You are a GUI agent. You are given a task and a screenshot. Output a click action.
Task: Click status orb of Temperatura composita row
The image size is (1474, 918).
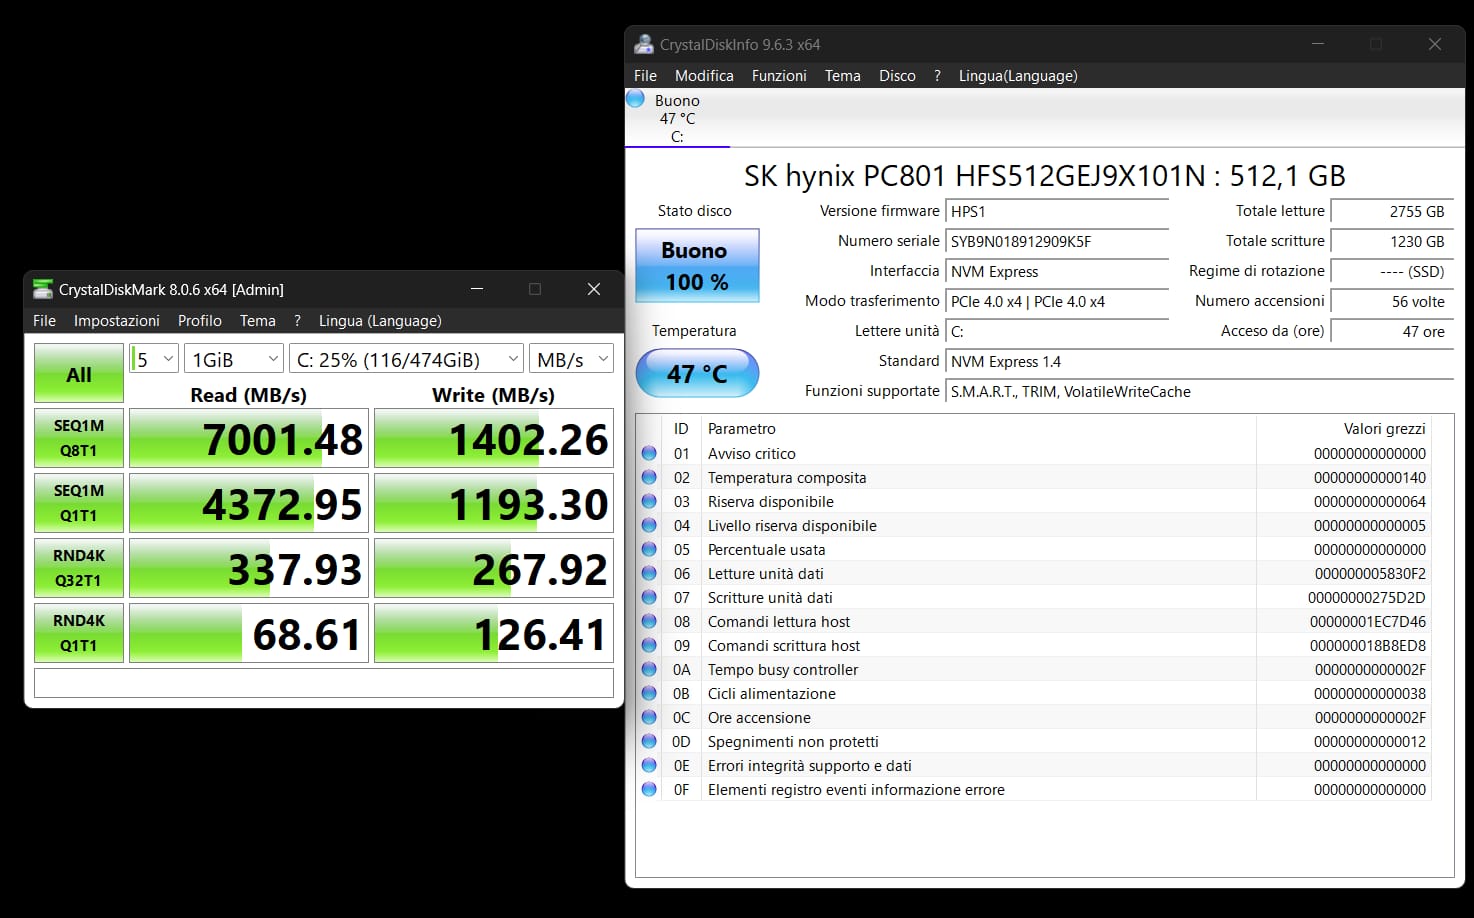(x=649, y=477)
